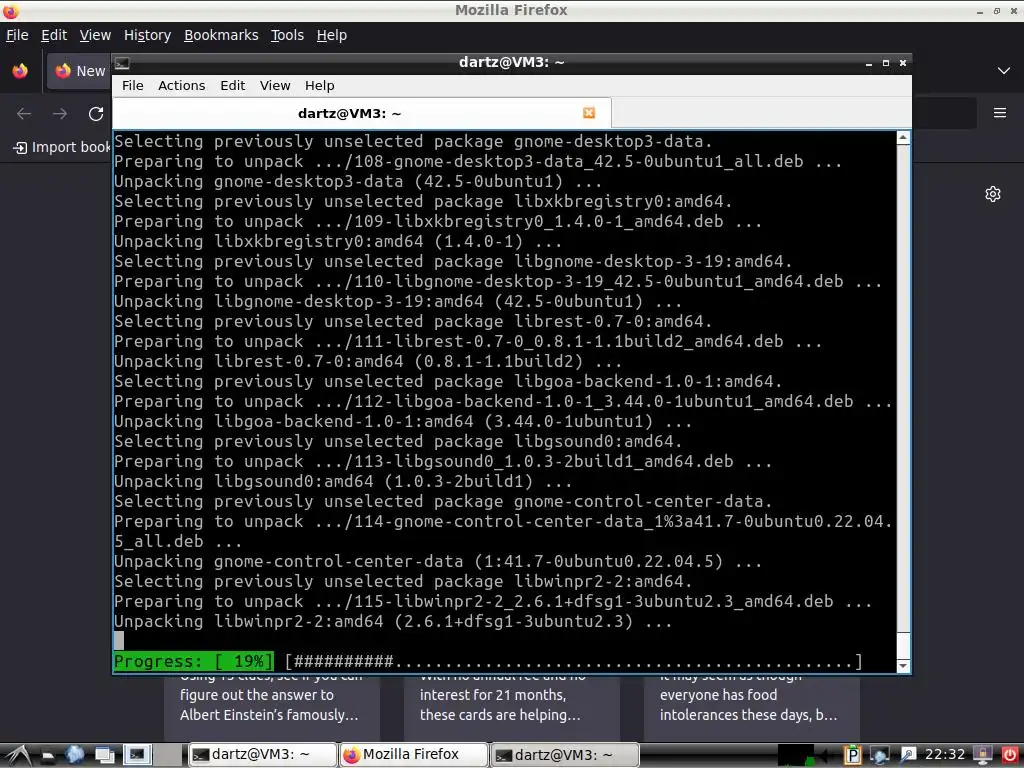Screen dimensions: 1024x768
Task: Open Firefox History menu
Action: tap(148, 35)
